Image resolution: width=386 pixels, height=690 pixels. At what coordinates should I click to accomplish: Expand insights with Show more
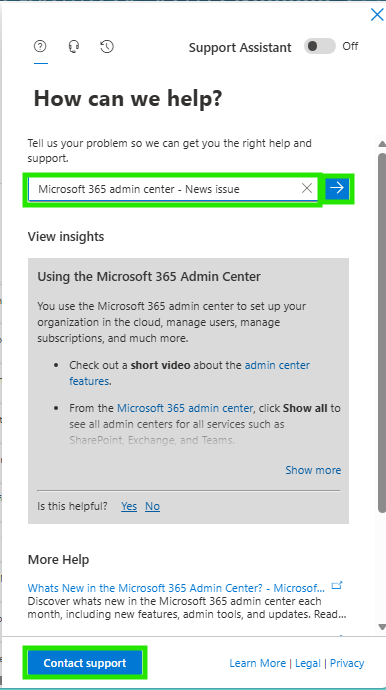(x=313, y=470)
